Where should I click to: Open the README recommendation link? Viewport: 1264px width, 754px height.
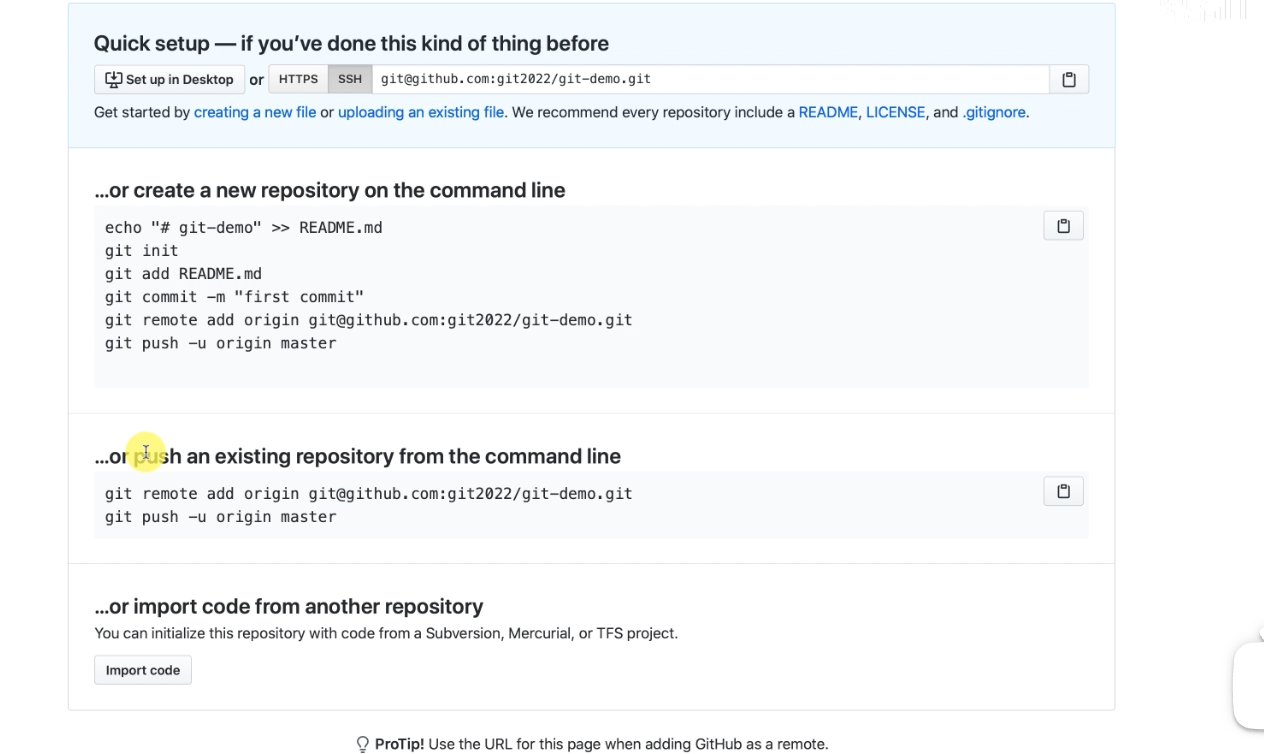coord(828,113)
